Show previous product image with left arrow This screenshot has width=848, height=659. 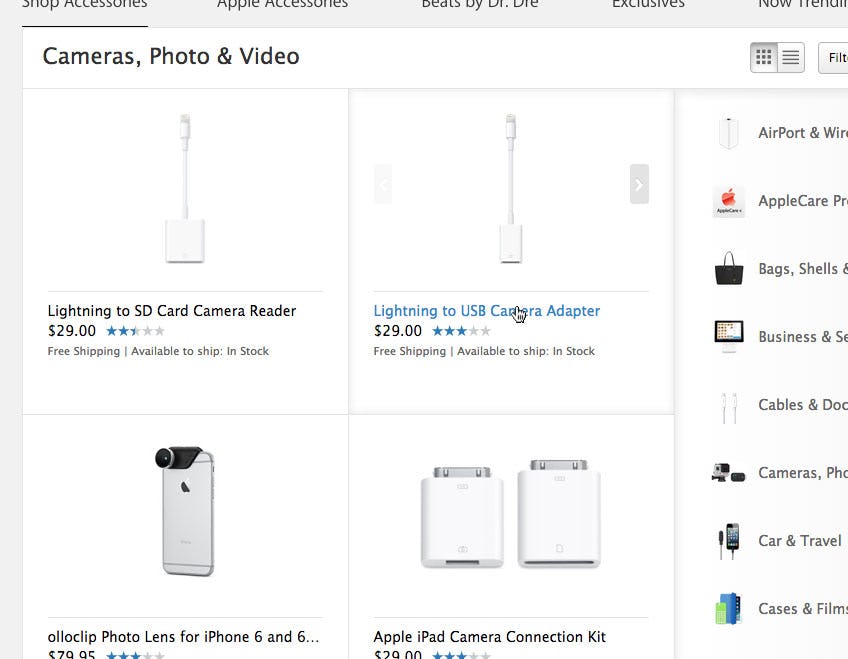point(383,184)
